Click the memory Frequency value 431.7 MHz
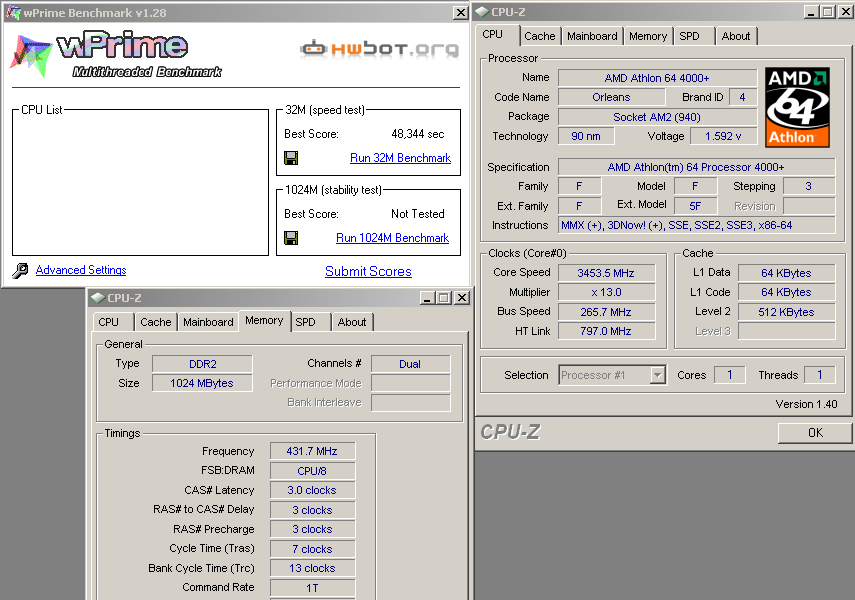 [x=312, y=452]
